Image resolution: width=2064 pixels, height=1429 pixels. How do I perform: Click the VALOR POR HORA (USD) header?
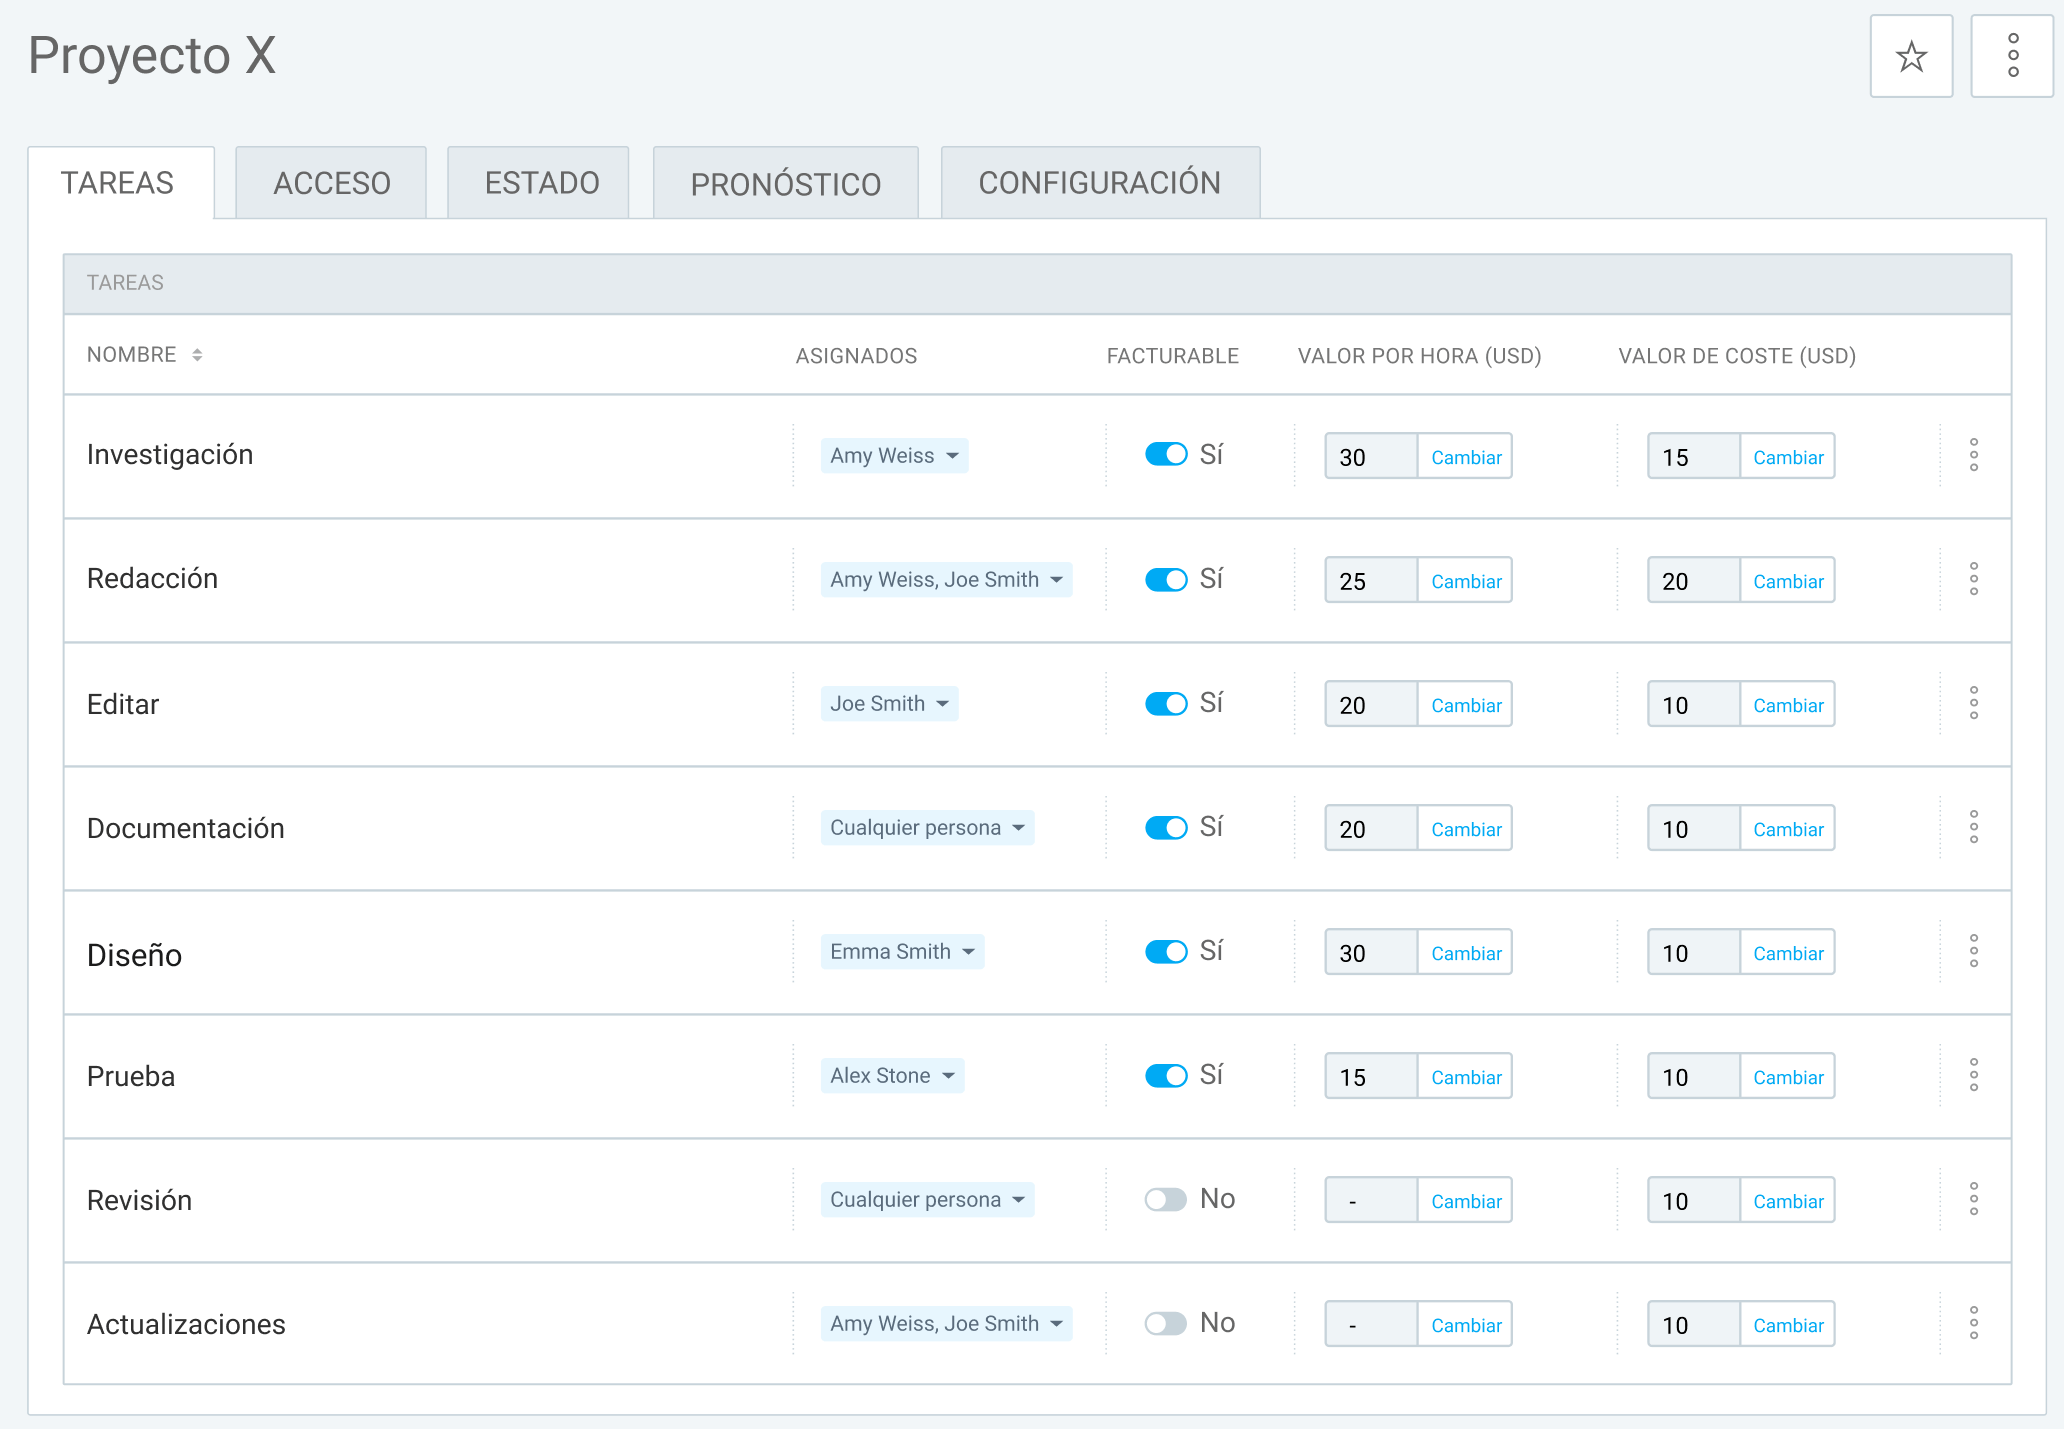pyautogui.click(x=1419, y=356)
